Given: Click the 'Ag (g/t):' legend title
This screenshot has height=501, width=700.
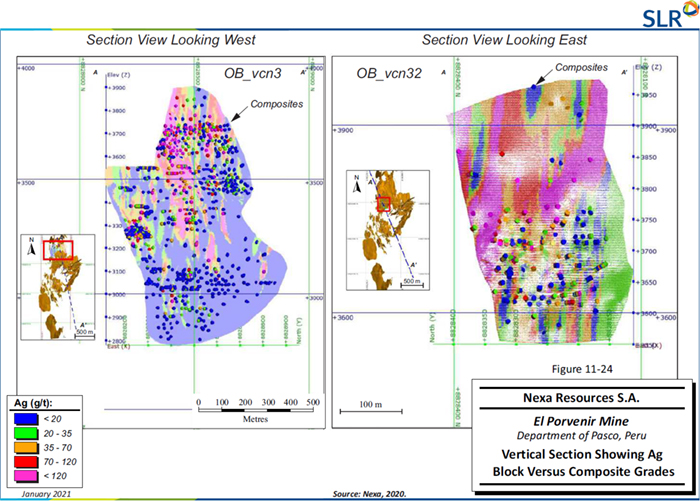Looking at the screenshot, I should [33, 403].
